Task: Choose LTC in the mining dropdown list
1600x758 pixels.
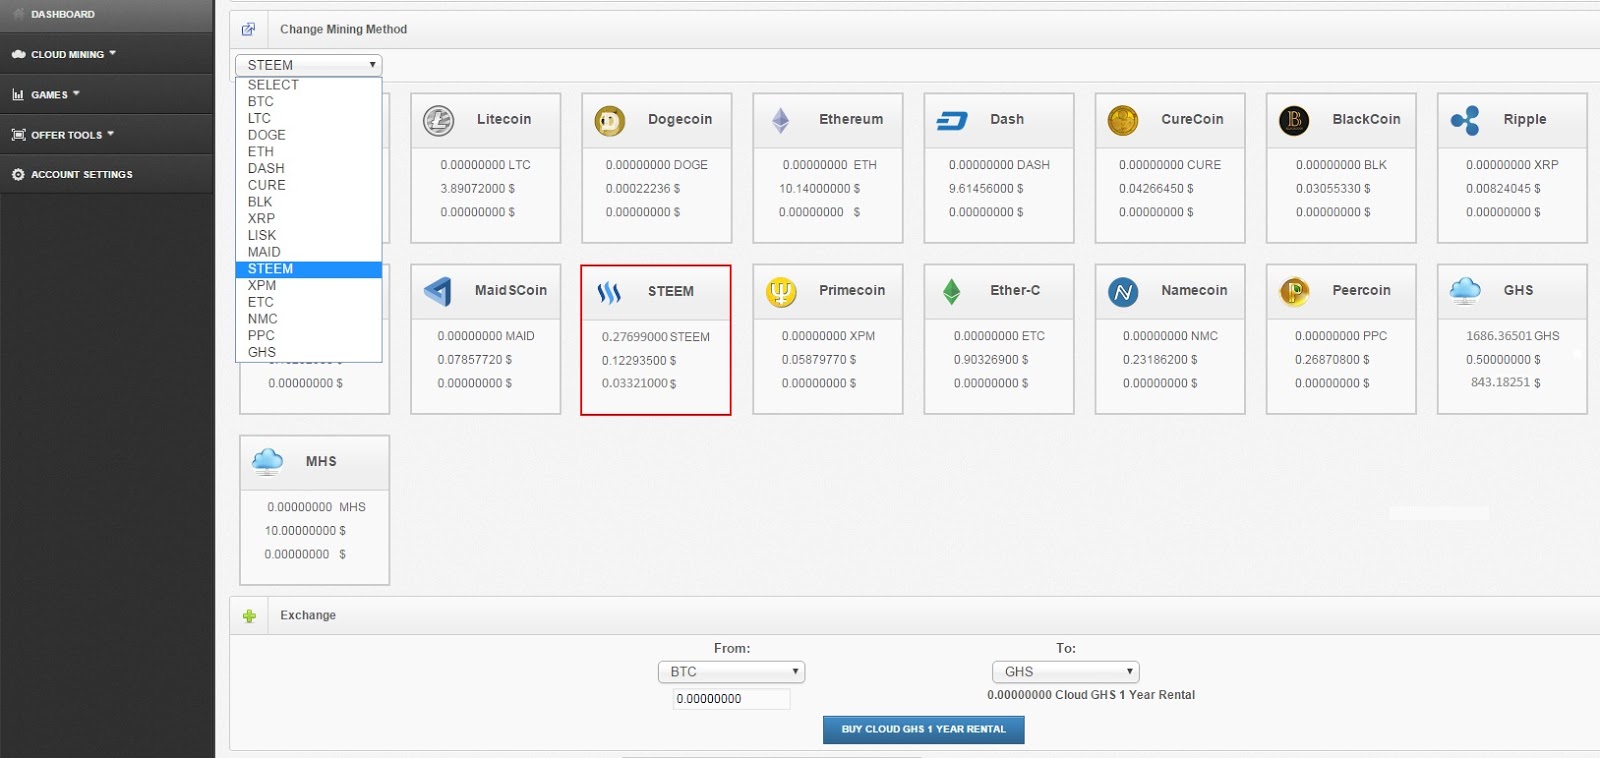Action: (x=309, y=118)
